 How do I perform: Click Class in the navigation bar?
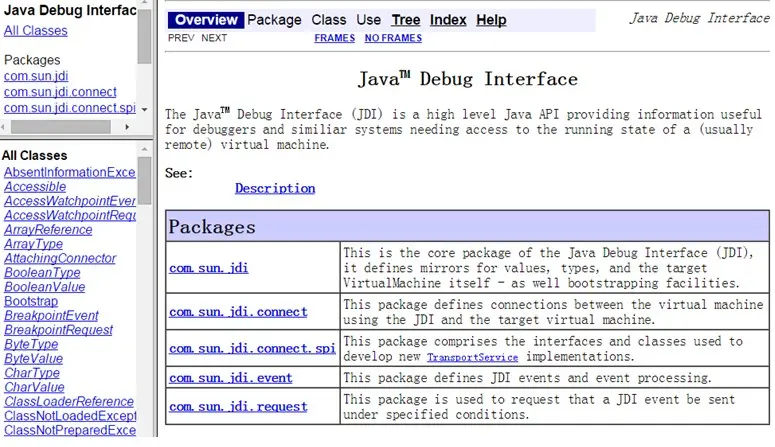tap(329, 20)
